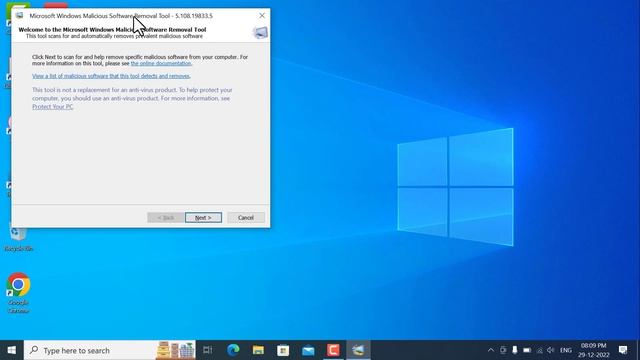640x360 pixels.
Task: Open the Windows Start menu
Action: [12, 350]
